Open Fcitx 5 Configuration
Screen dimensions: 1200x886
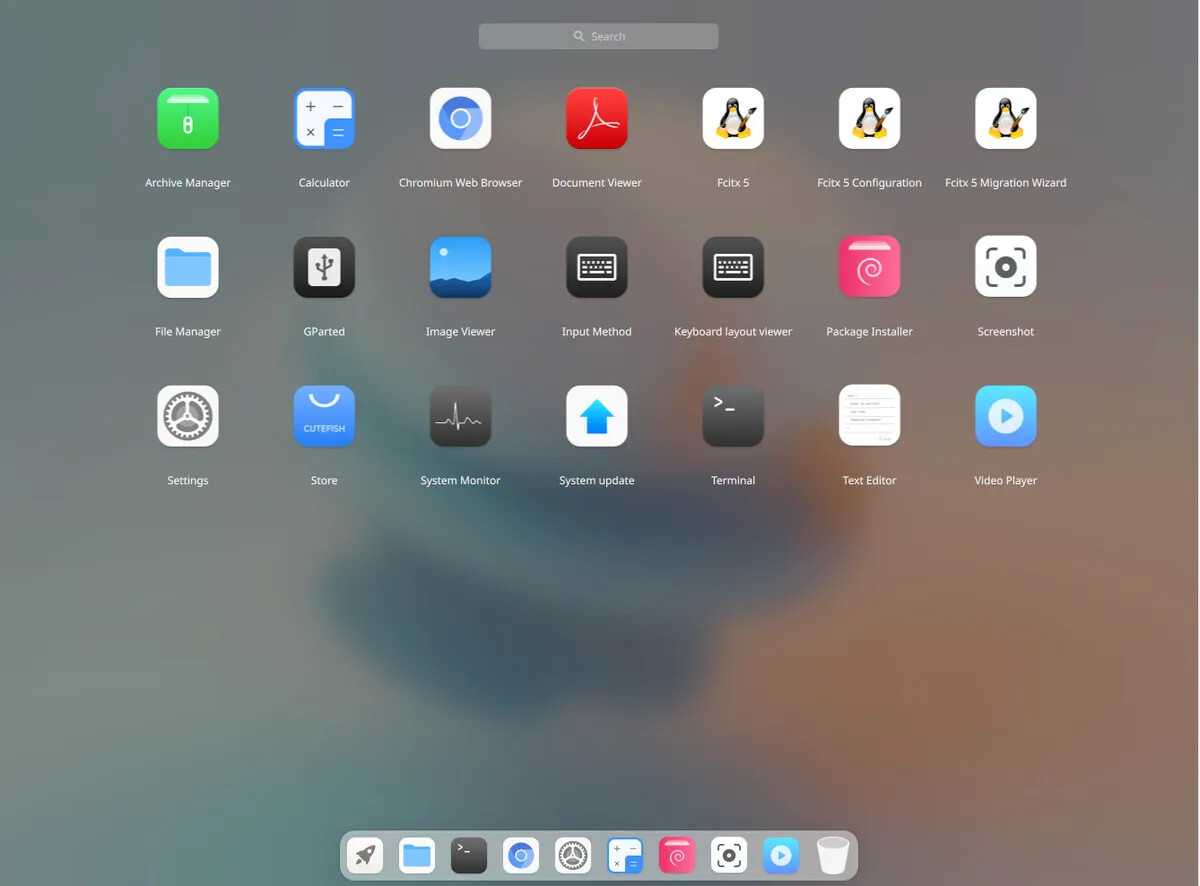(x=869, y=118)
